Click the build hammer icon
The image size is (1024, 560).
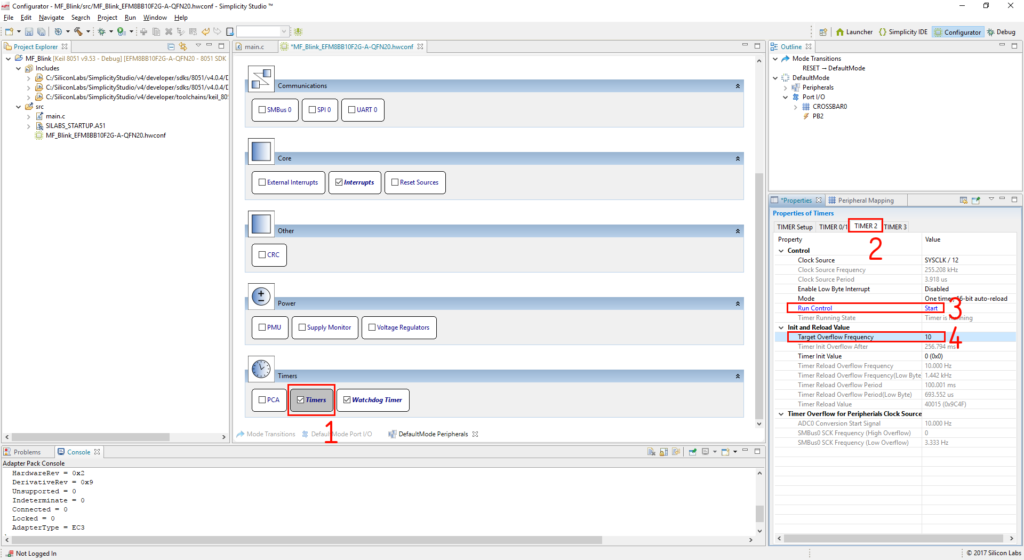[x=77, y=32]
